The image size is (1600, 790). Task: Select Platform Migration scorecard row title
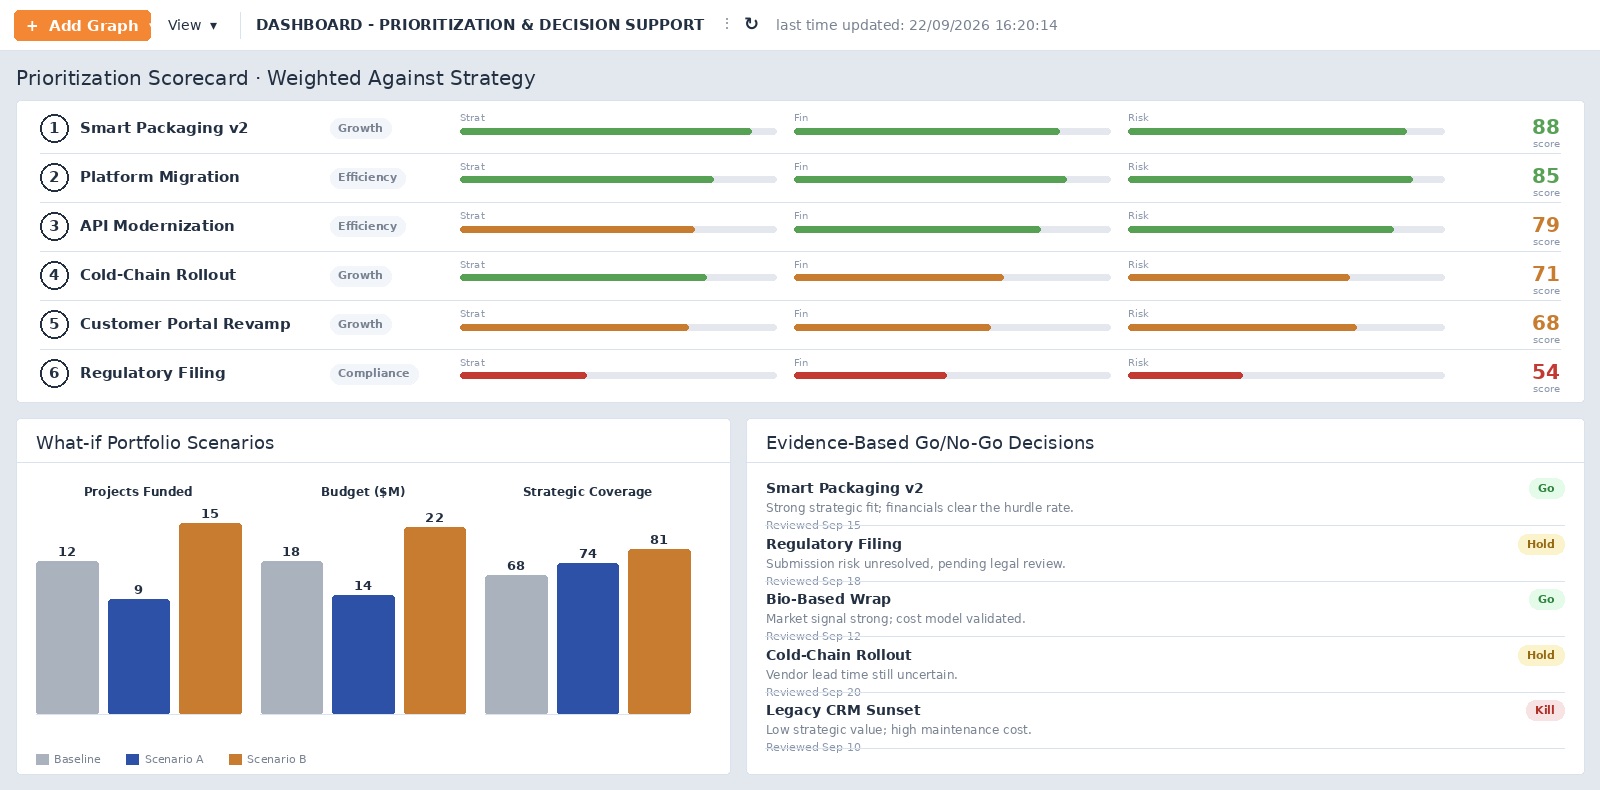tap(160, 177)
